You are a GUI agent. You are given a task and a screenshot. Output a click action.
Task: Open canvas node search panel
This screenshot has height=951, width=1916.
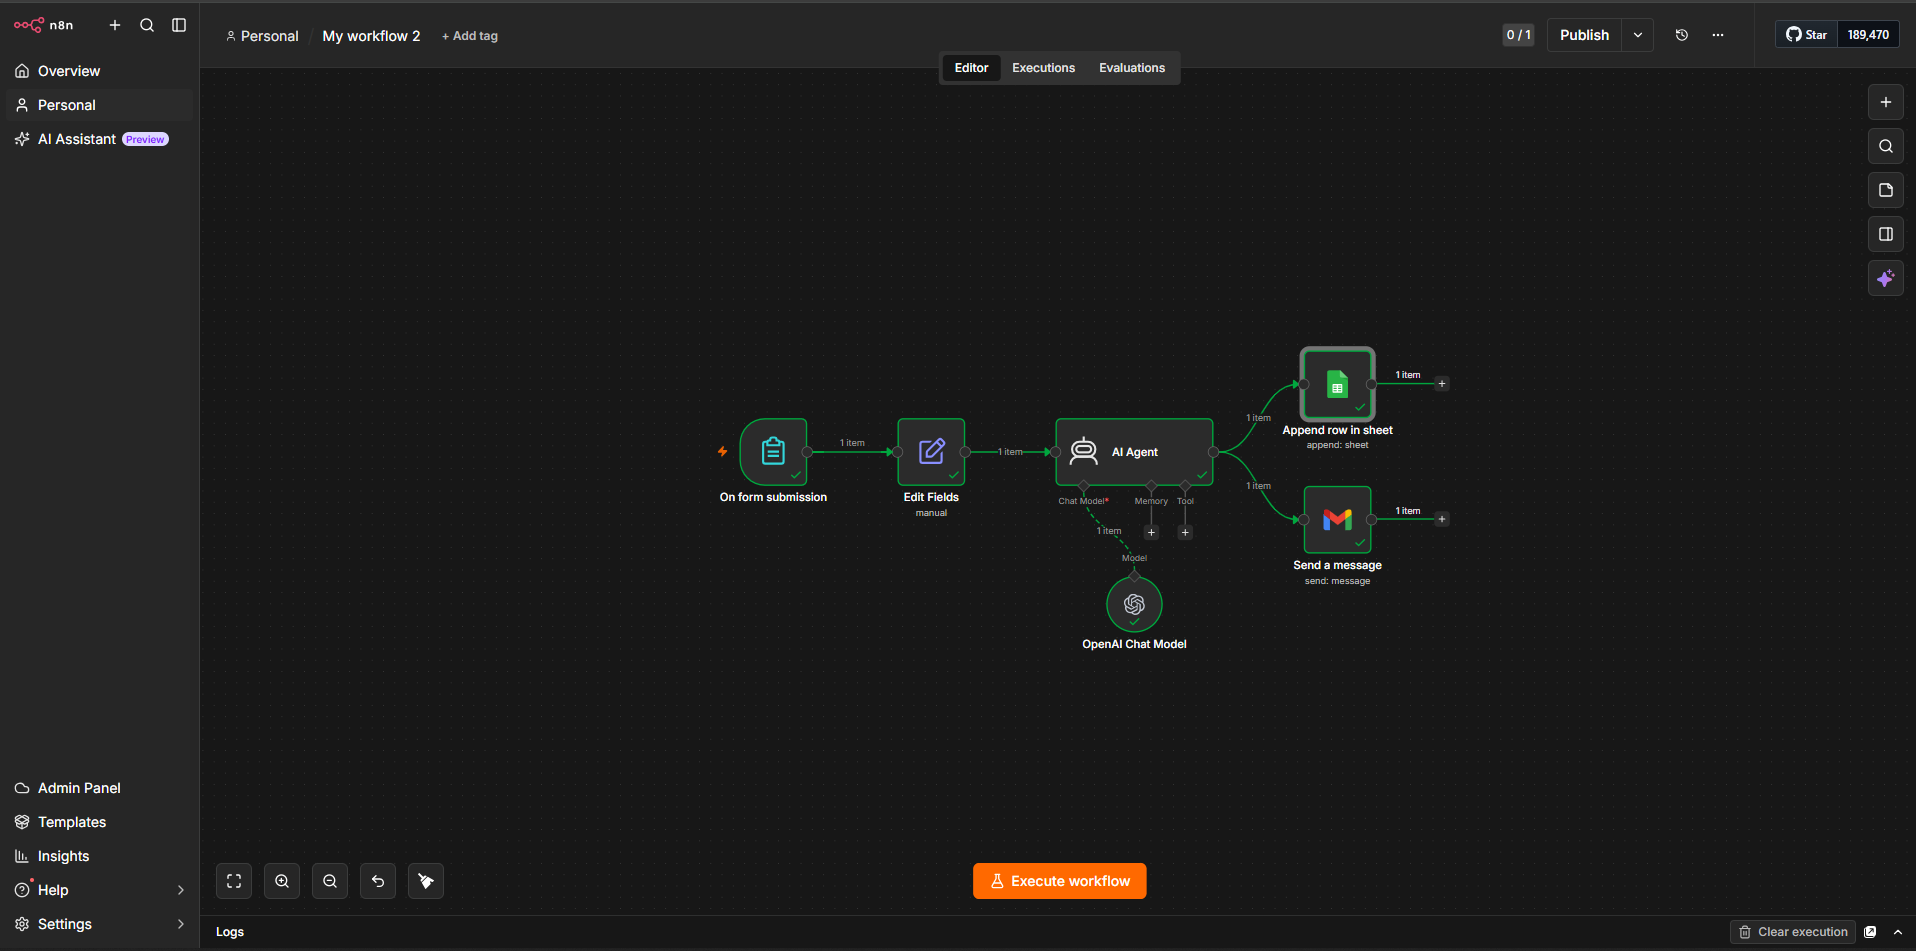pos(1886,146)
